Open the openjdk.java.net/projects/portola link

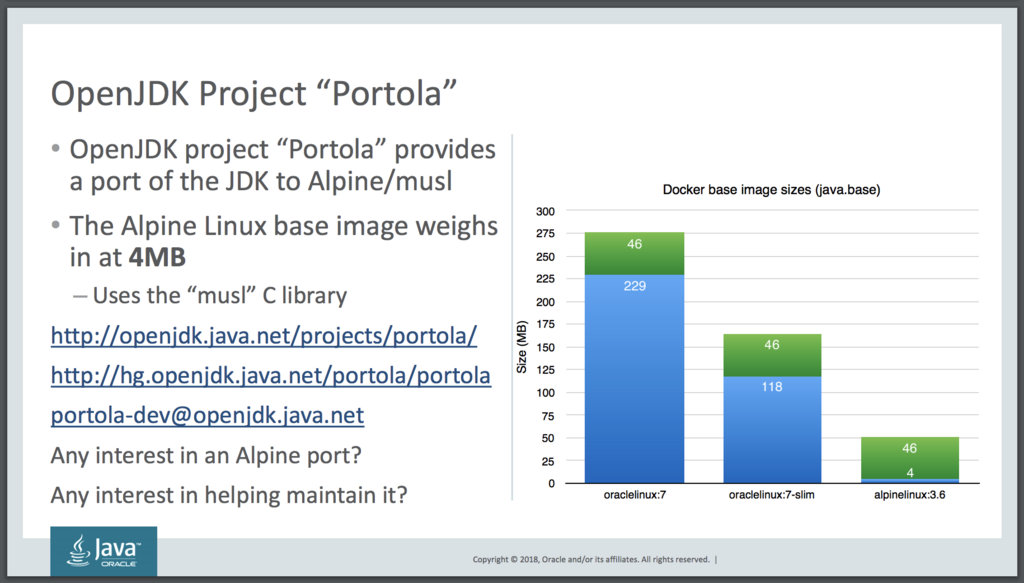pyautogui.click(x=264, y=336)
